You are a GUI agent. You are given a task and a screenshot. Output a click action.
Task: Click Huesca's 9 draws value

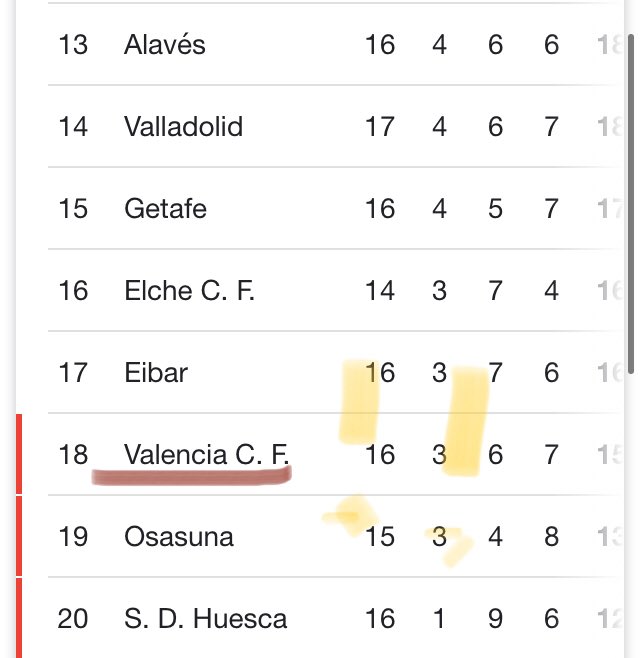(x=495, y=619)
